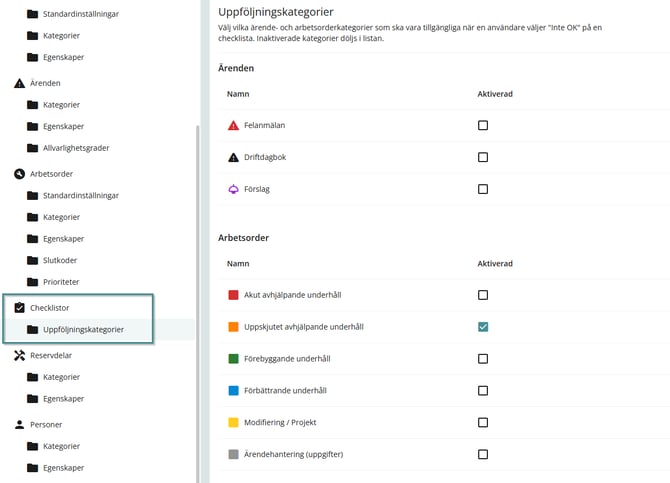This screenshot has height=483, width=670.
Task: Click the red Akut avhjälpande underhåll swatch
Action: click(x=233, y=295)
